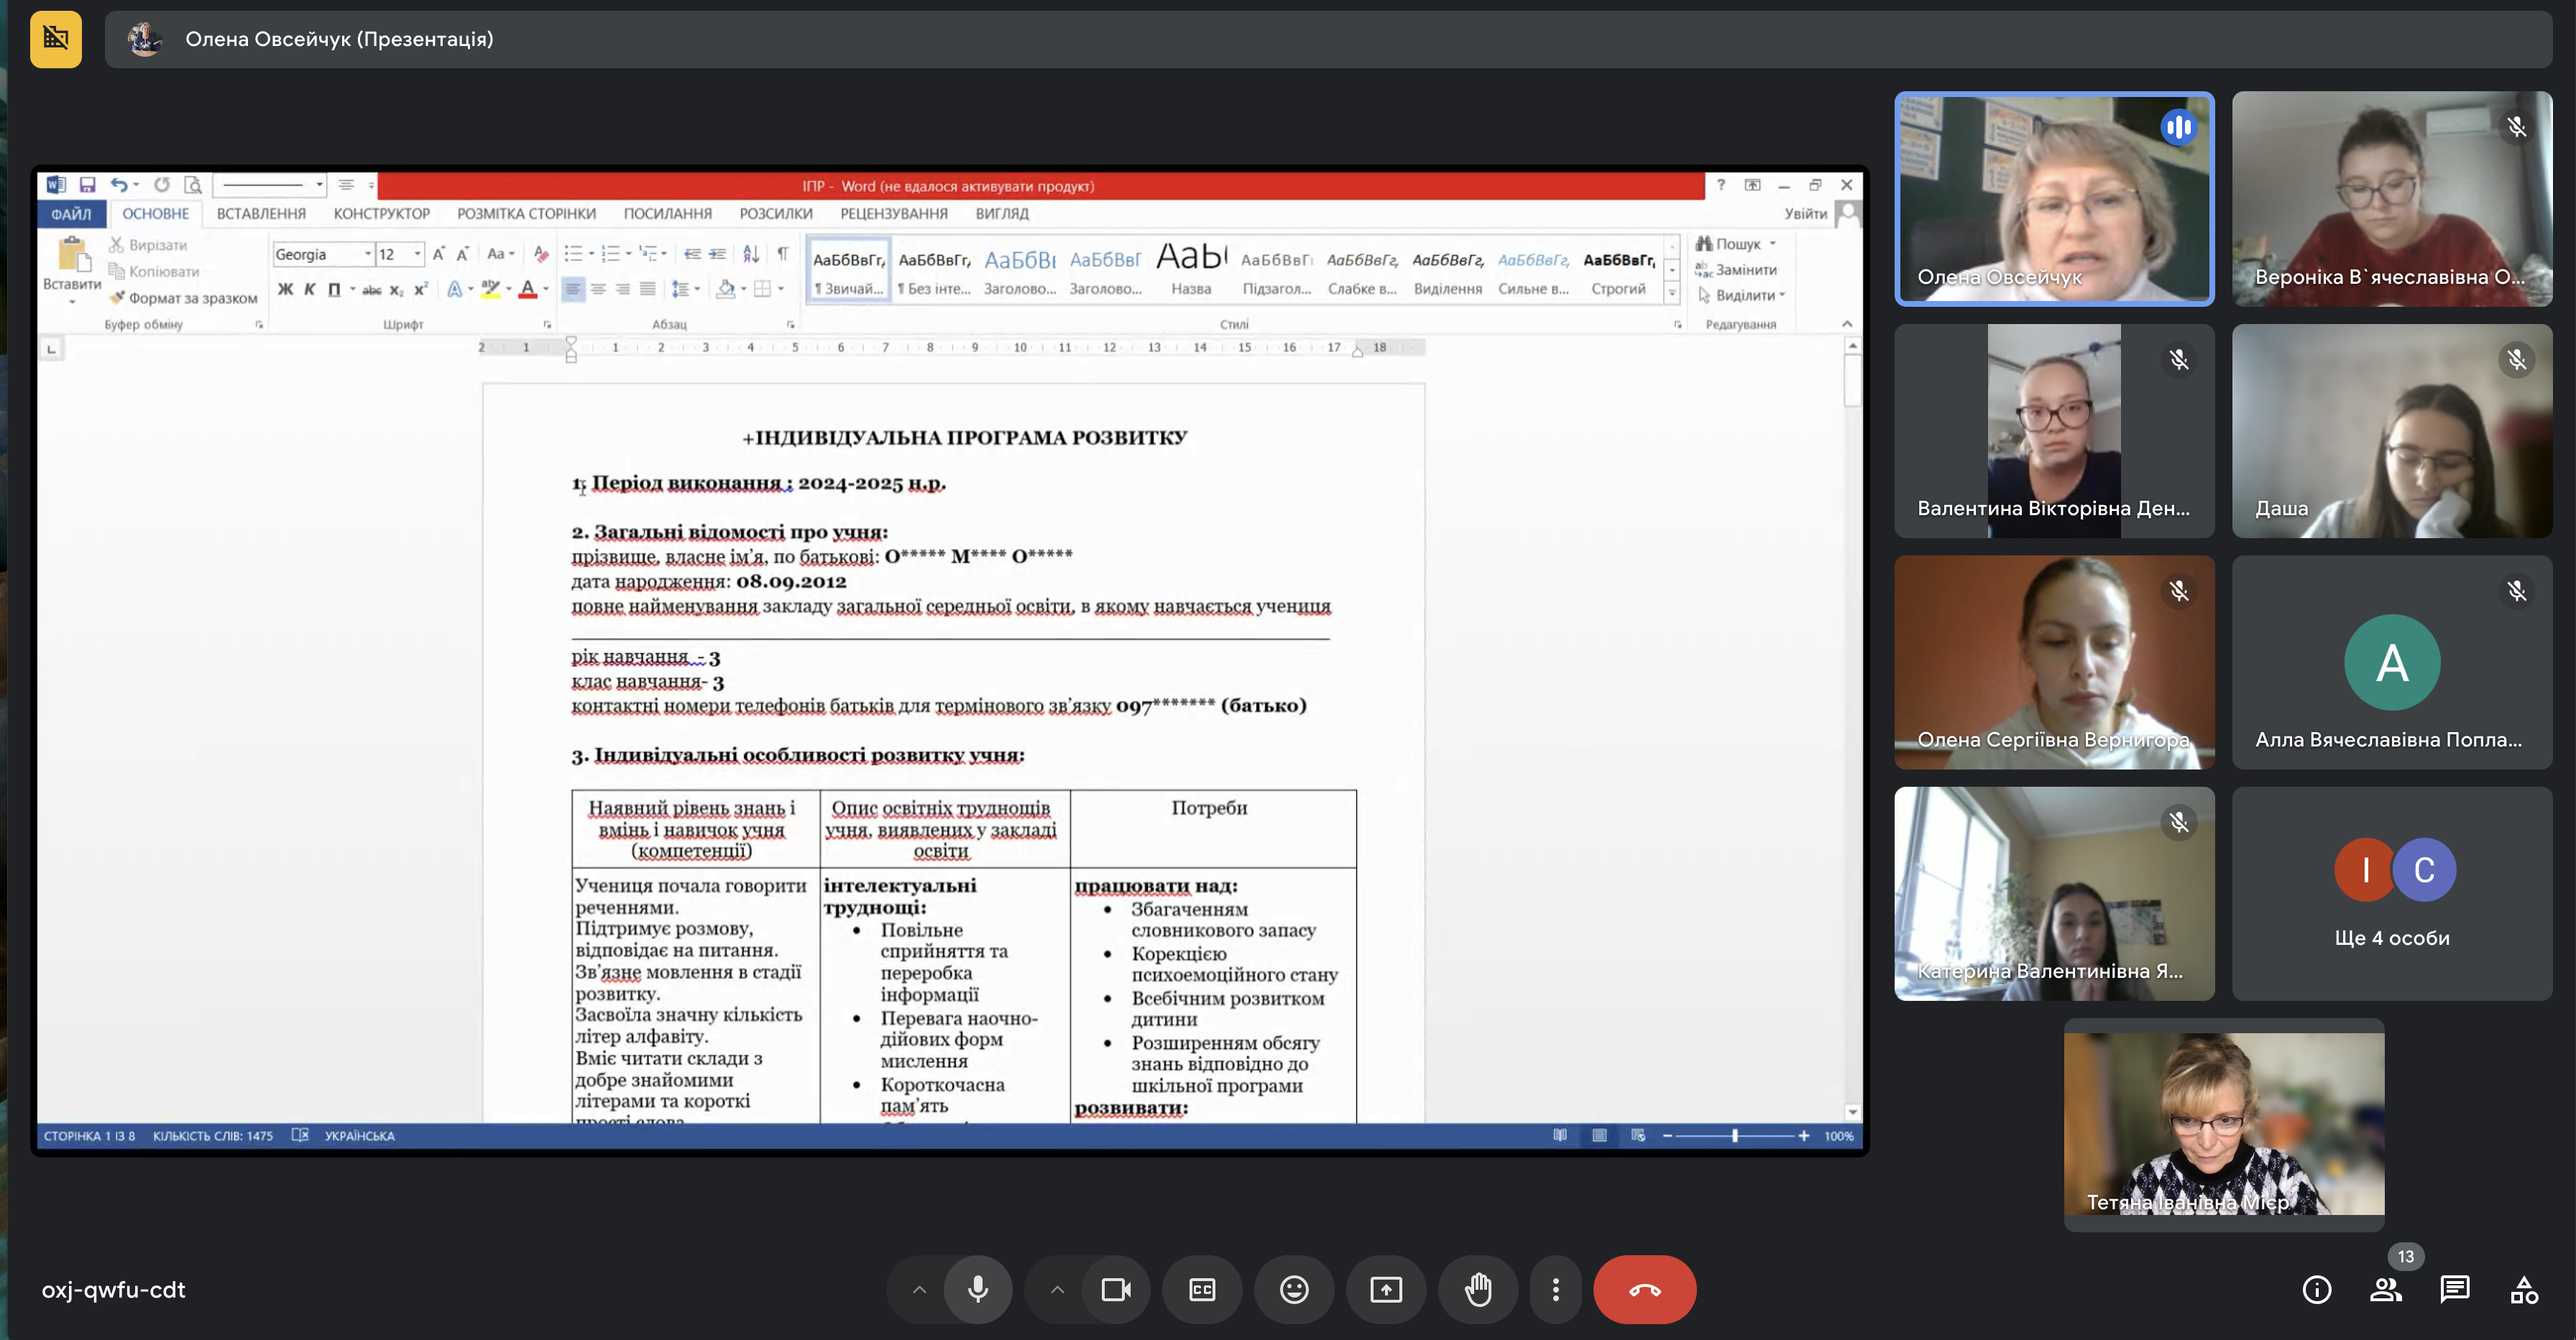The width and height of the screenshot is (2576, 1340).
Task: Open the emoji reactions button
Action: pyautogui.click(x=1294, y=1289)
